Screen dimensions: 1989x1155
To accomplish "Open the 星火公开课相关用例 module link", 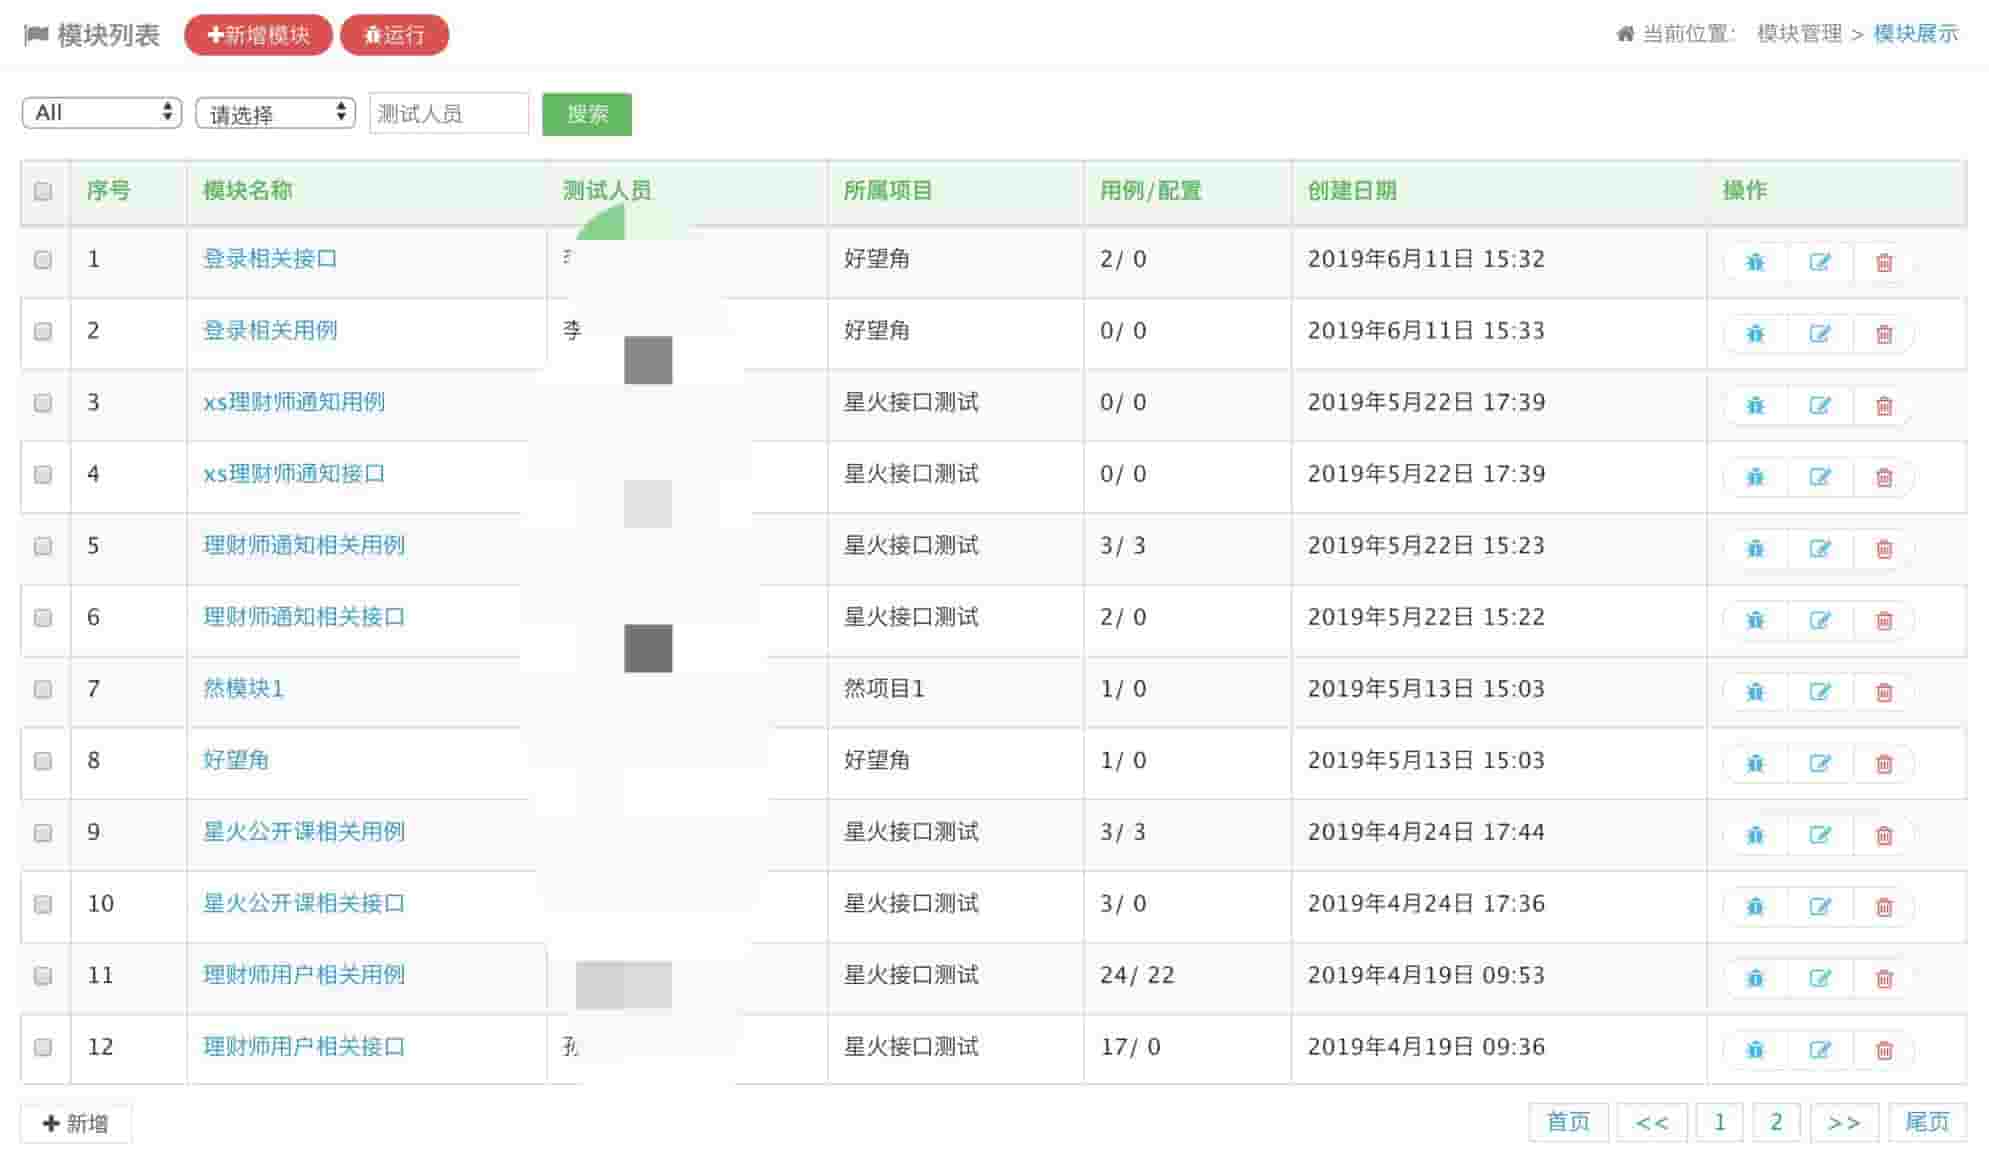I will point(304,832).
